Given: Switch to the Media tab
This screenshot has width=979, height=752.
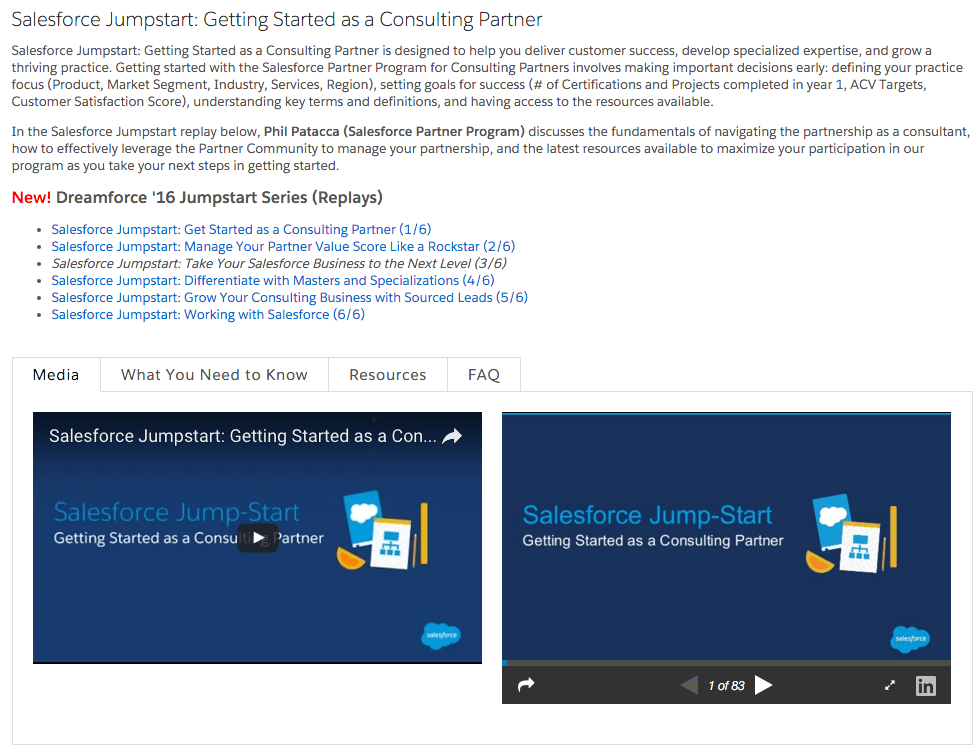Looking at the screenshot, I should [56, 375].
